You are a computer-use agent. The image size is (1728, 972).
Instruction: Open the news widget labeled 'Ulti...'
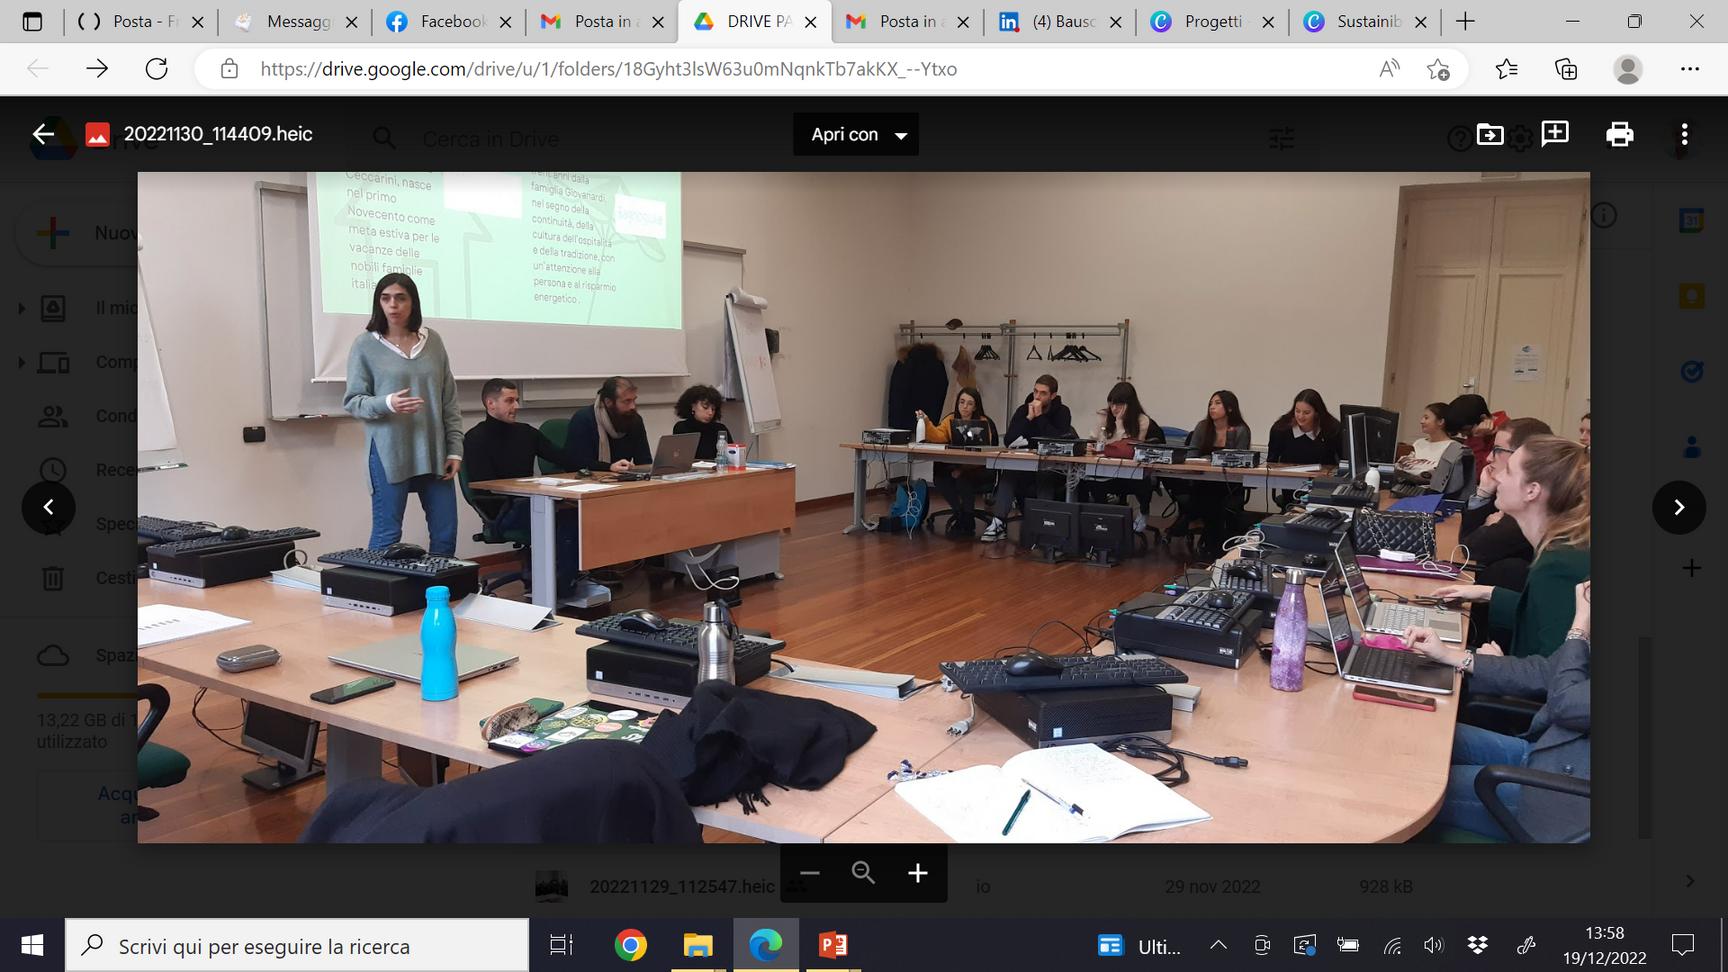coord(1140,946)
